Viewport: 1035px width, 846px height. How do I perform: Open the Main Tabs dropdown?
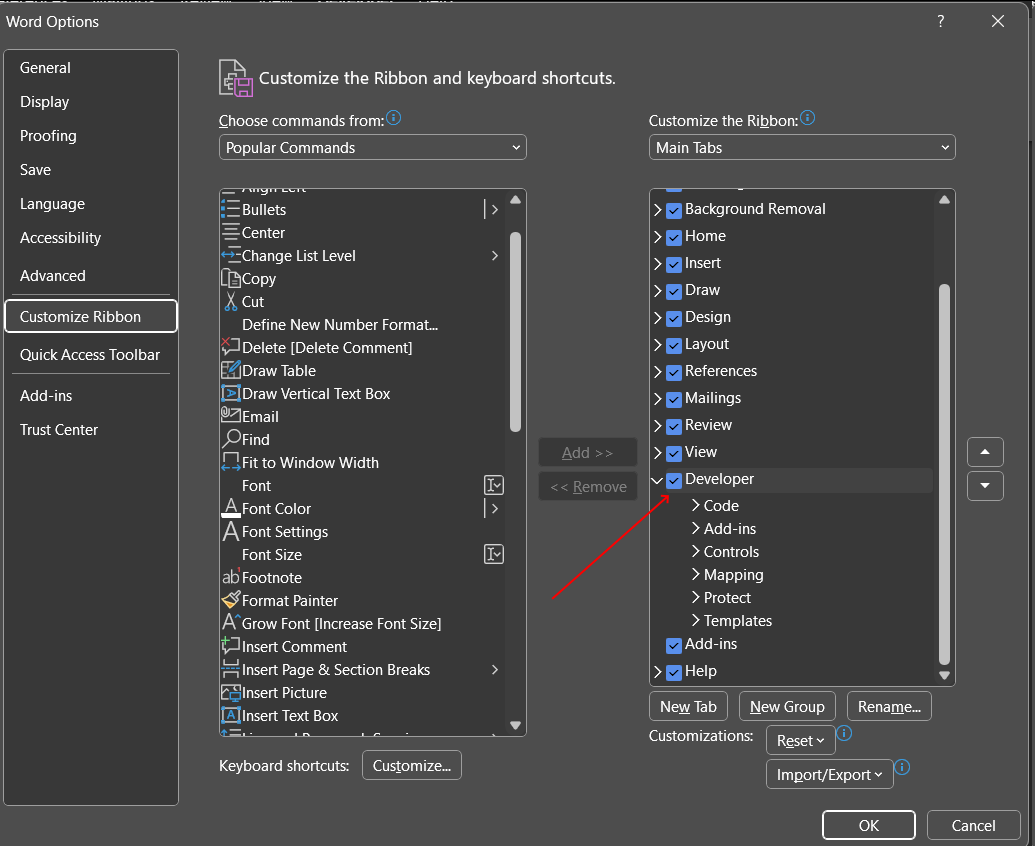[x=802, y=147]
